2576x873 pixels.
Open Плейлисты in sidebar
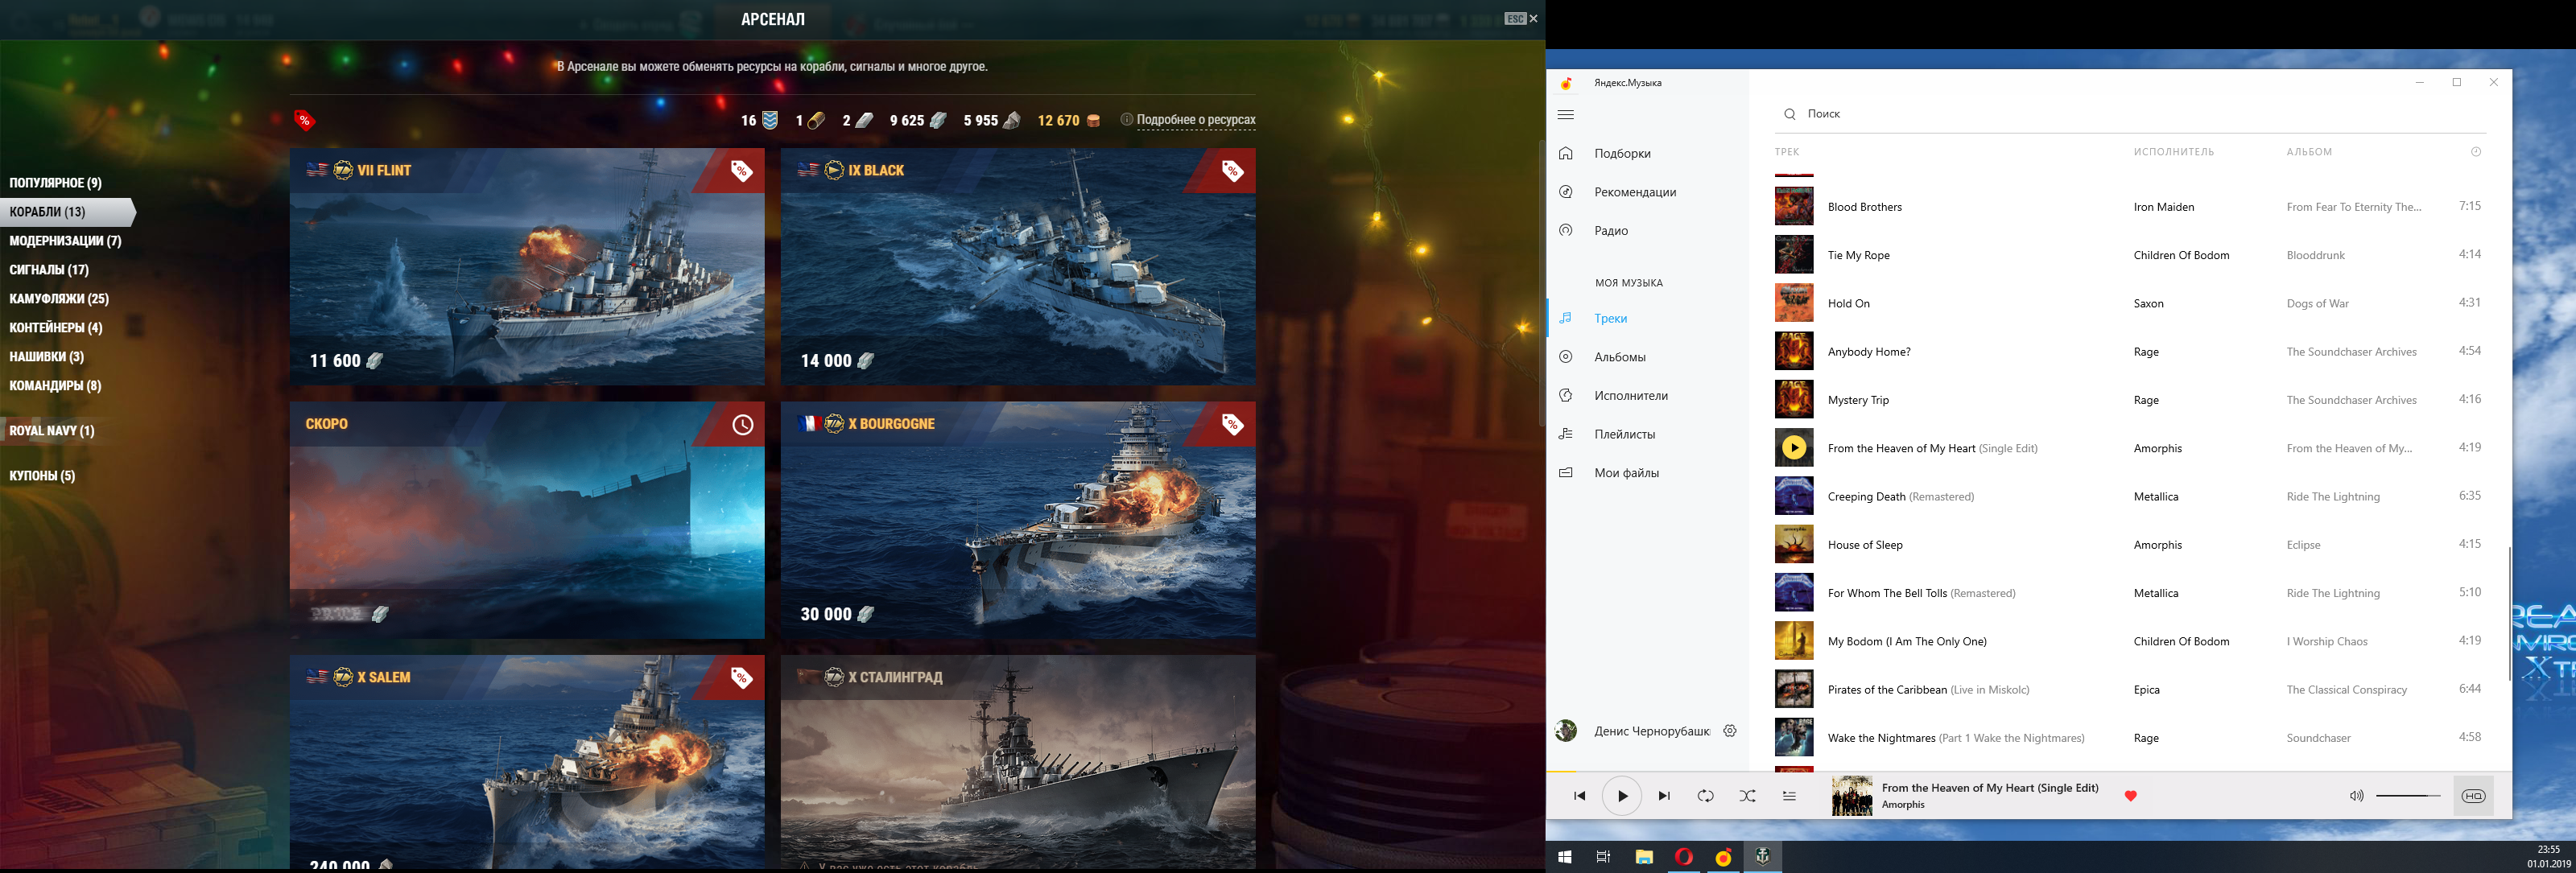click(x=1624, y=434)
